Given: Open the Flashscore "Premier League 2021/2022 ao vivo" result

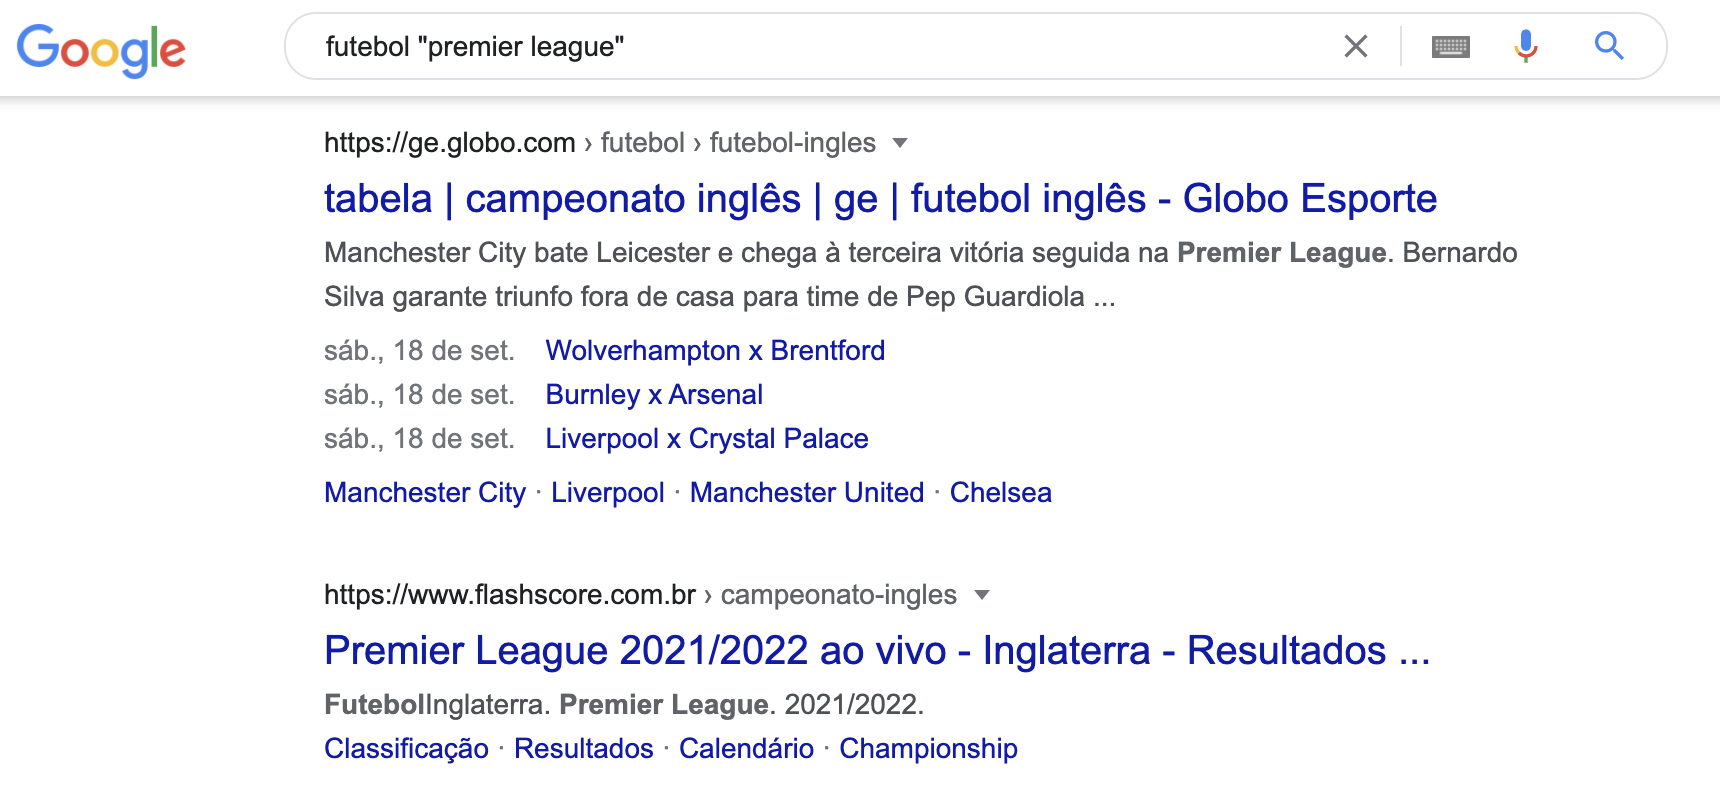Looking at the screenshot, I should click(x=876, y=651).
